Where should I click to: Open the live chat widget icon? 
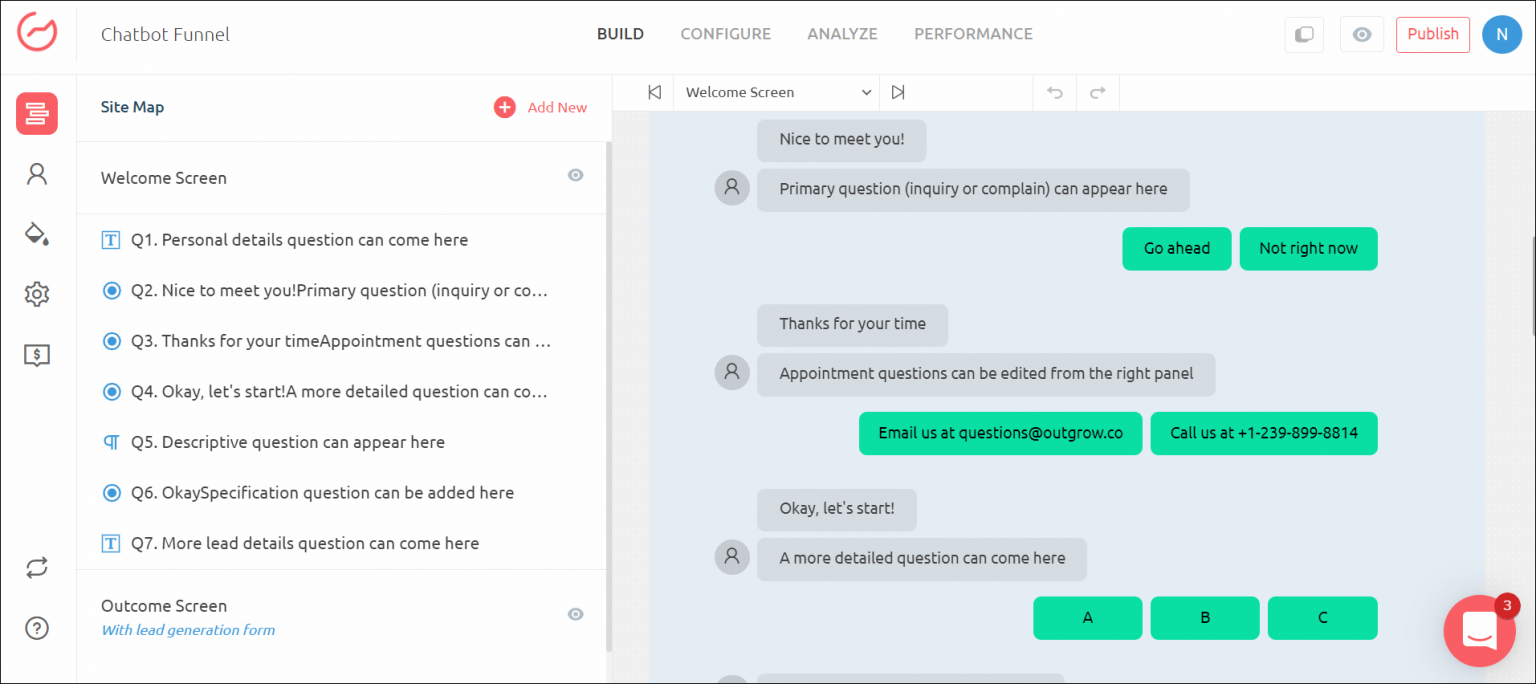pos(1479,630)
